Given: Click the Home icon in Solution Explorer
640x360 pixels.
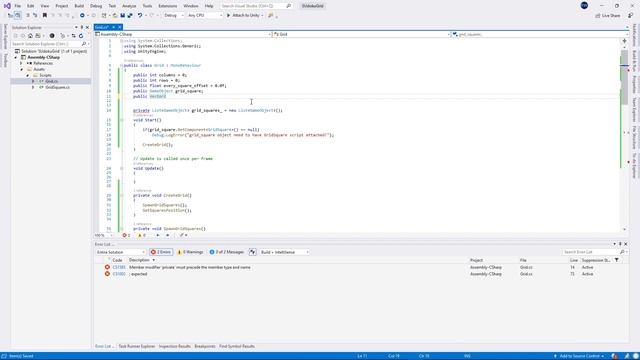Looking at the screenshot, I should (x=30, y=36).
